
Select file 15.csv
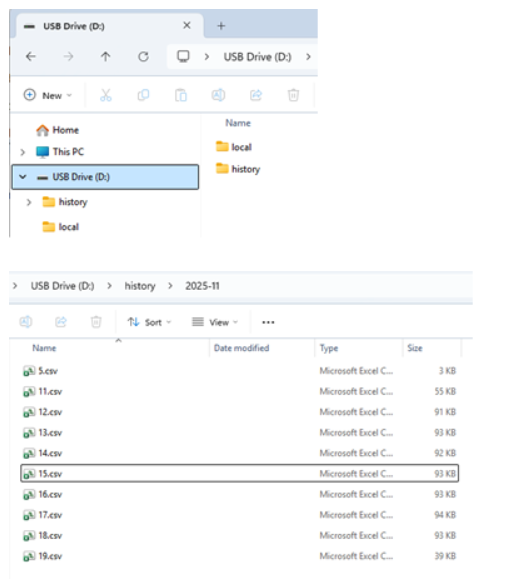239,473
